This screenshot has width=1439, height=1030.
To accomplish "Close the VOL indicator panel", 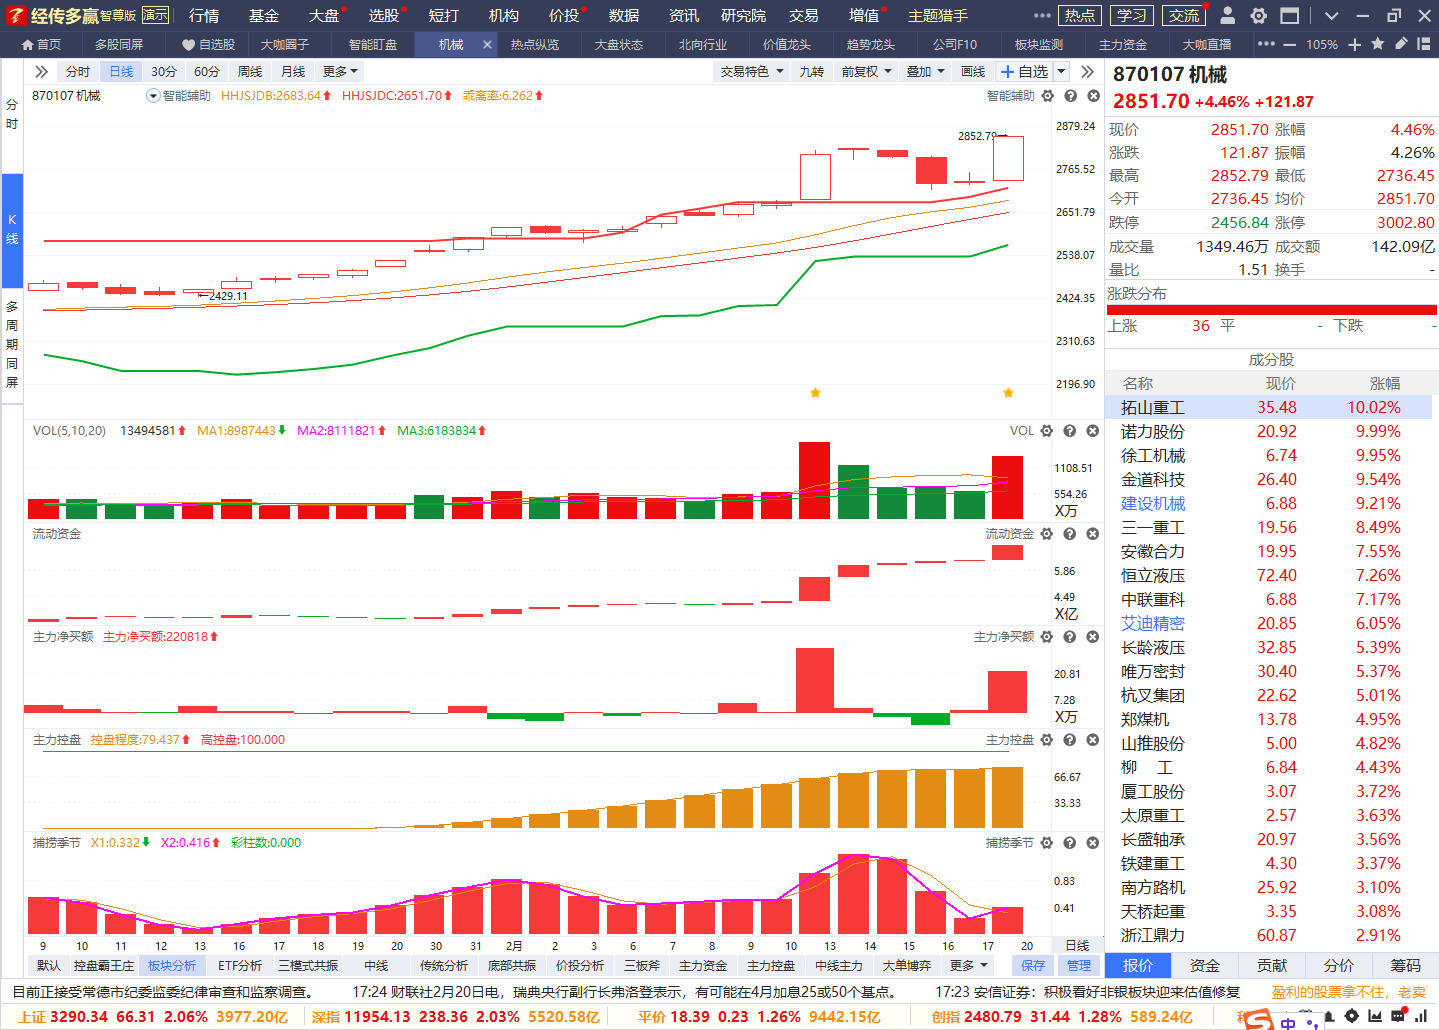I will click(1093, 431).
